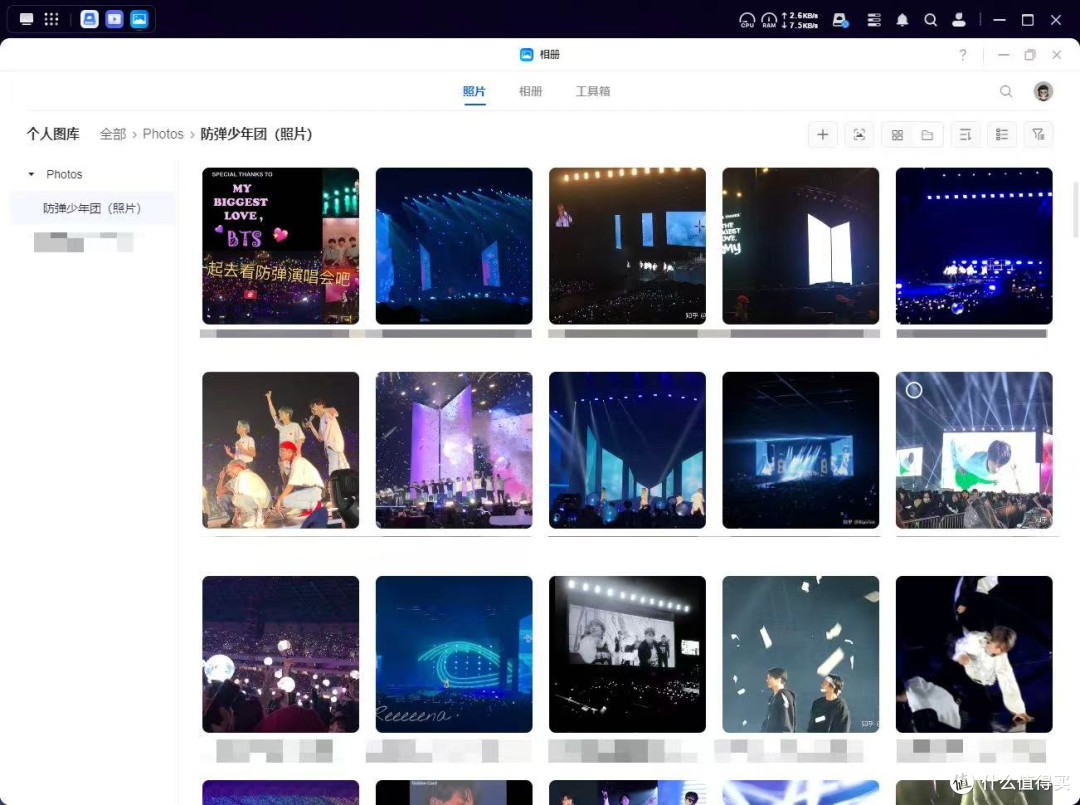Open the app launcher grid

coord(51,19)
